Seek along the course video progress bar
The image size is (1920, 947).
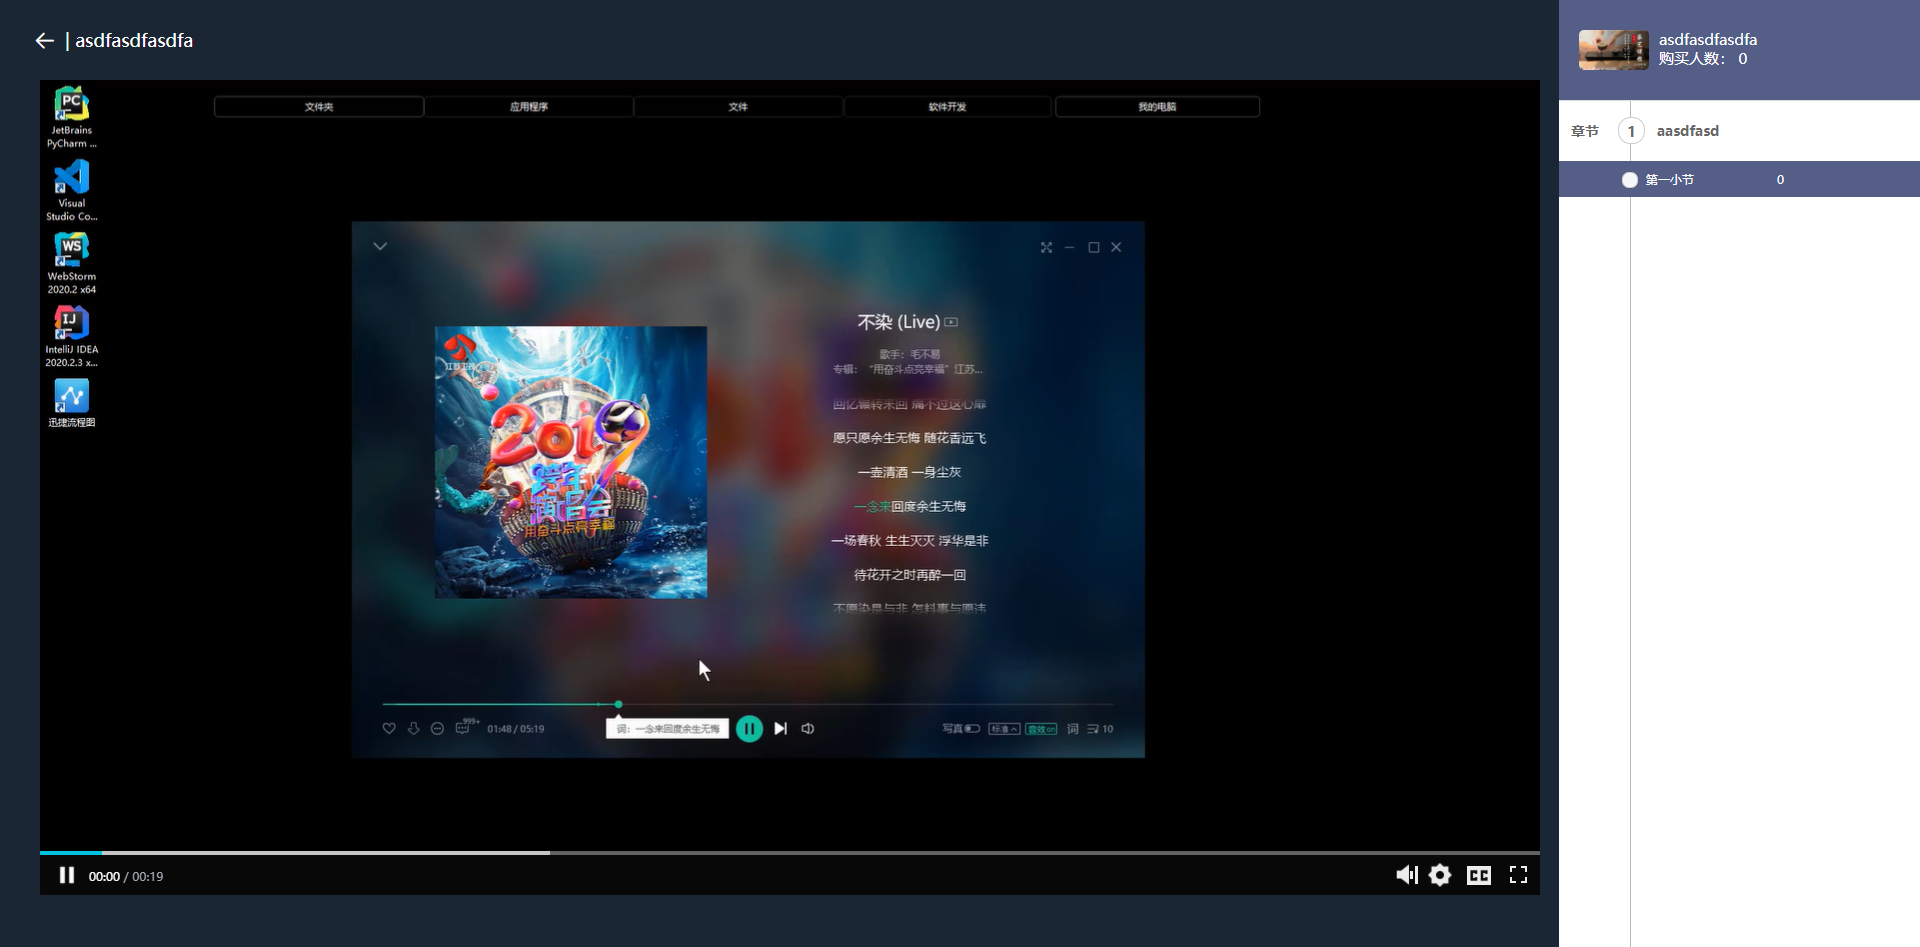(x=790, y=853)
